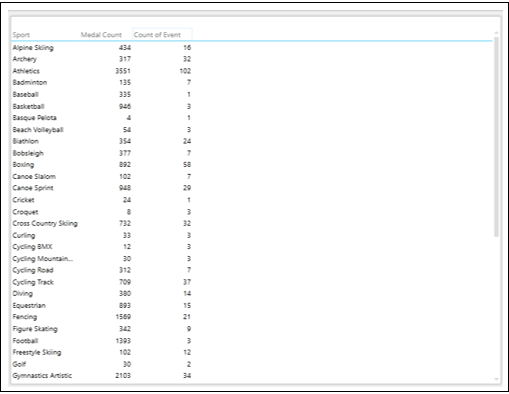Click the Beach Volleyball sport cell
Screen dimensions: 509x394
[x=38, y=130]
